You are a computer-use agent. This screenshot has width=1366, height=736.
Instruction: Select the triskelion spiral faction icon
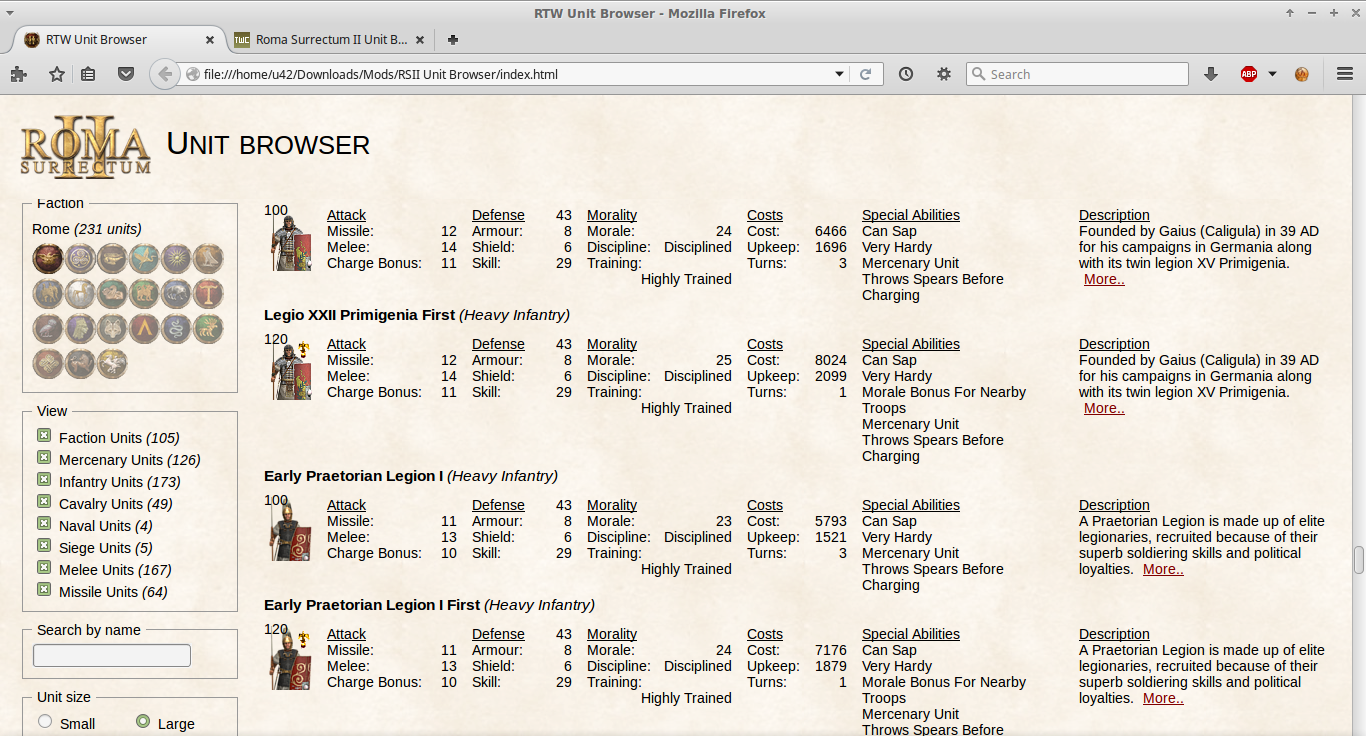[80, 258]
